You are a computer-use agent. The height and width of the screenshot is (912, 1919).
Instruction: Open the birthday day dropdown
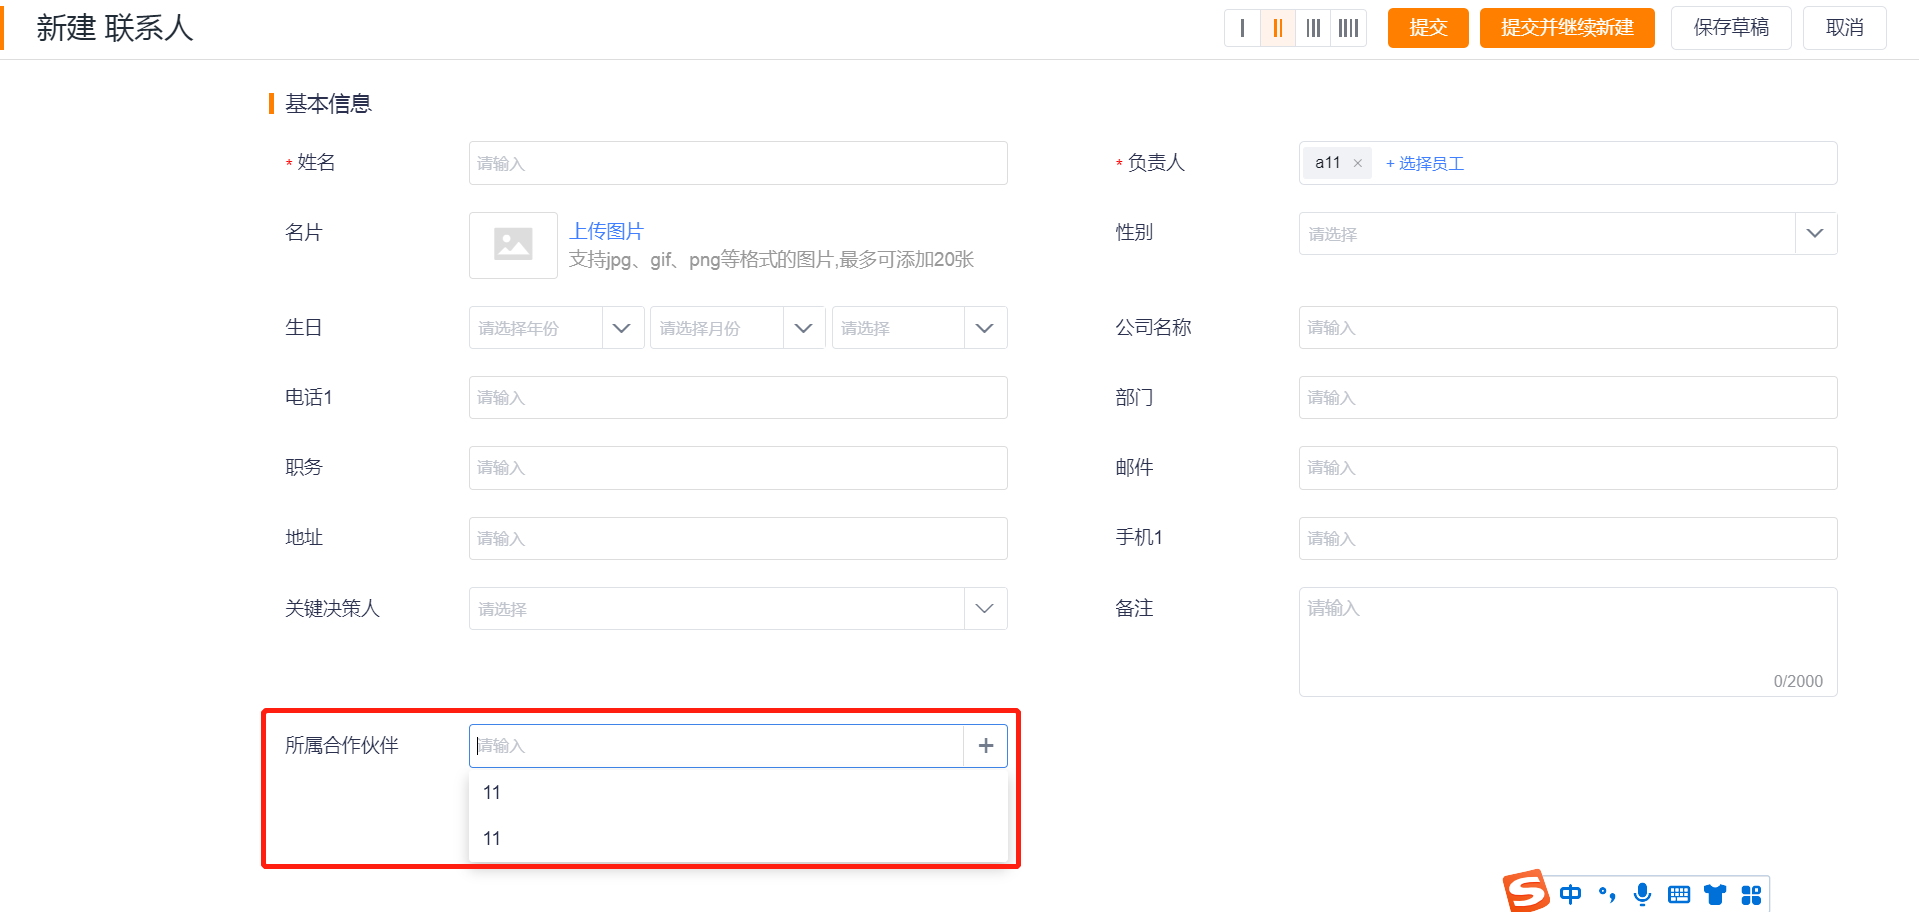pyautogui.click(x=919, y=328)
